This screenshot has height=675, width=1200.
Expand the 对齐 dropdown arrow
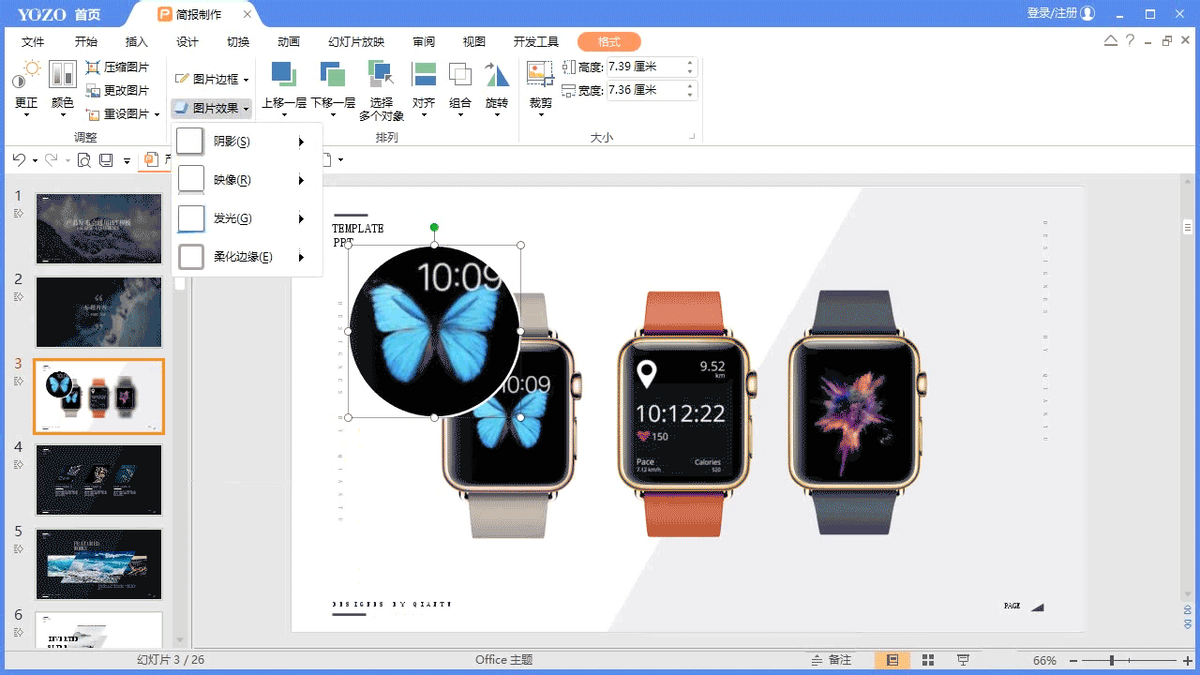[x=424, y=115]
